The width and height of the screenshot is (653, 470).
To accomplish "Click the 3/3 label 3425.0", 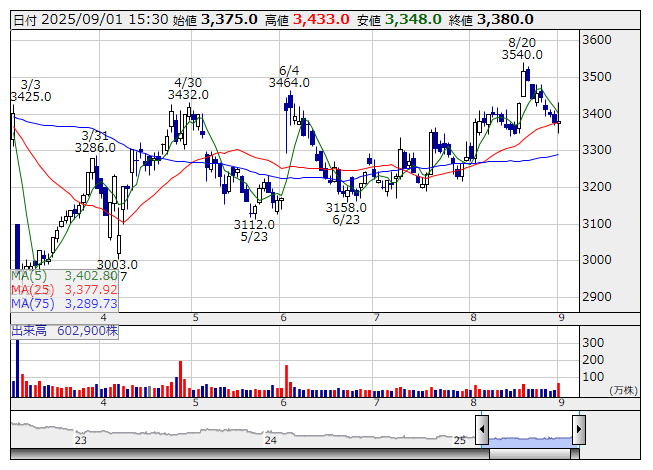I will pyautogui.click(x=31, y=96).
